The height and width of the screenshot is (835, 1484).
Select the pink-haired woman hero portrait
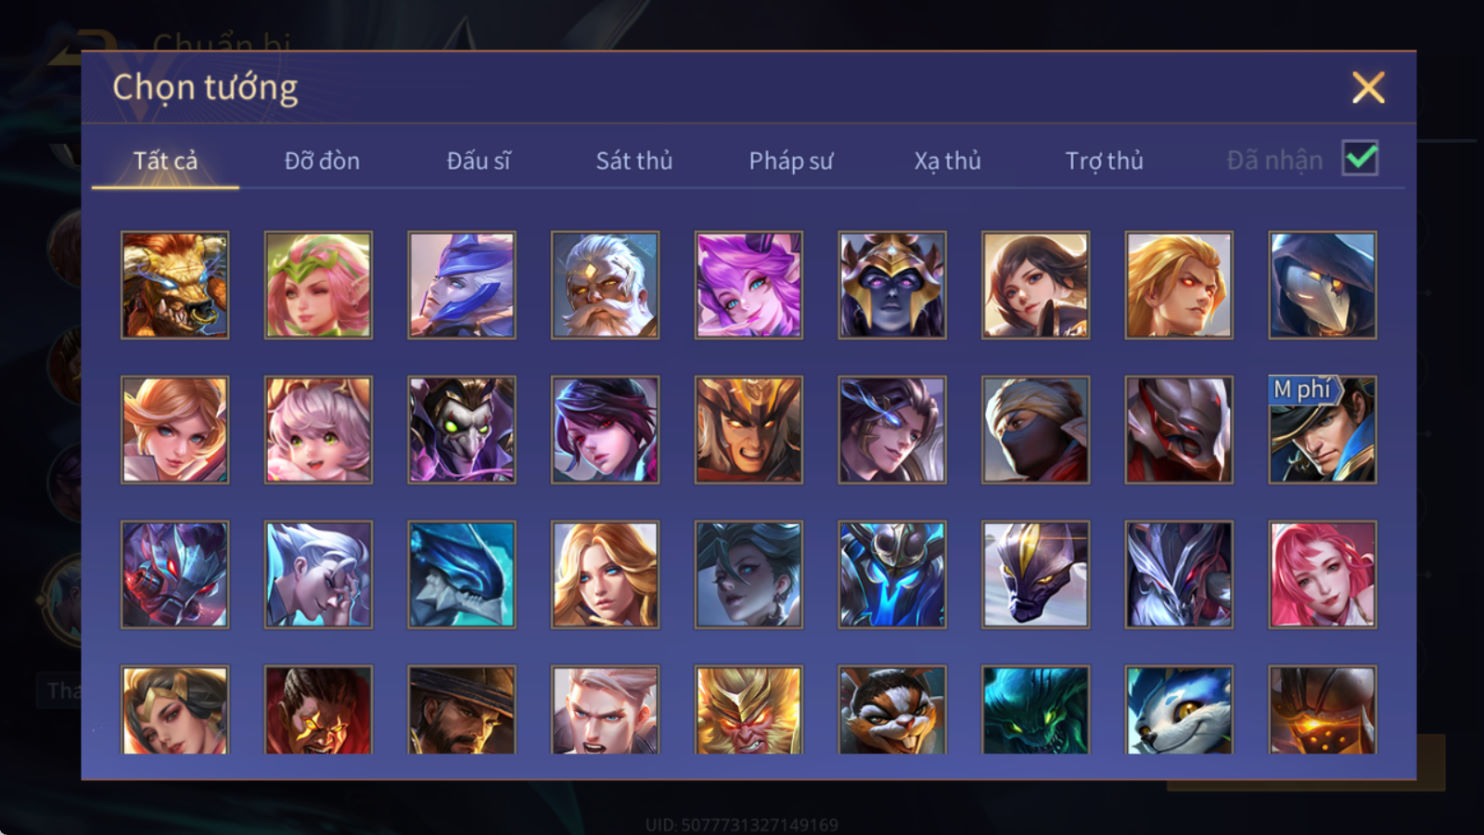(x=1322, y=575)
